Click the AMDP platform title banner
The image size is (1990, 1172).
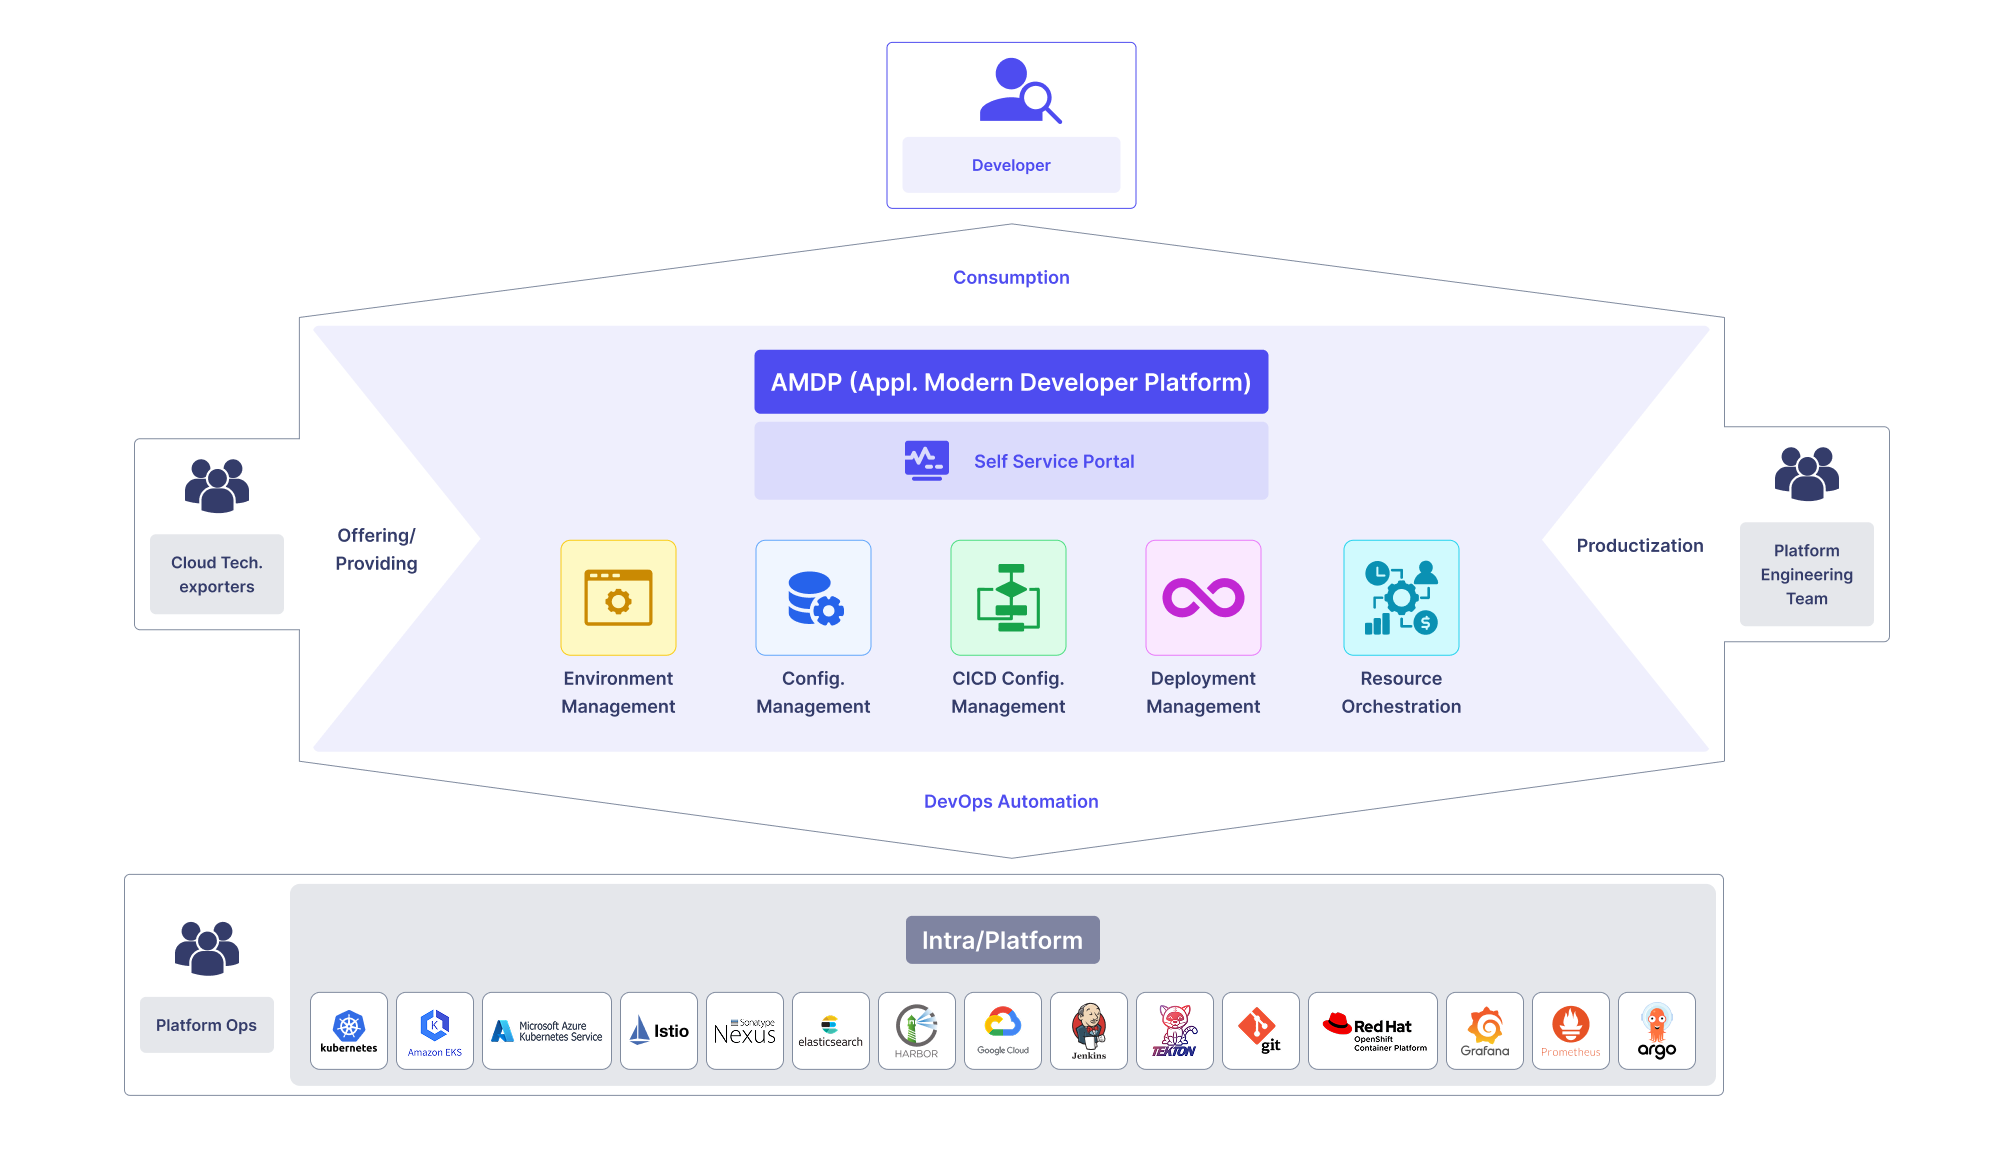(x=1011, y=382)
